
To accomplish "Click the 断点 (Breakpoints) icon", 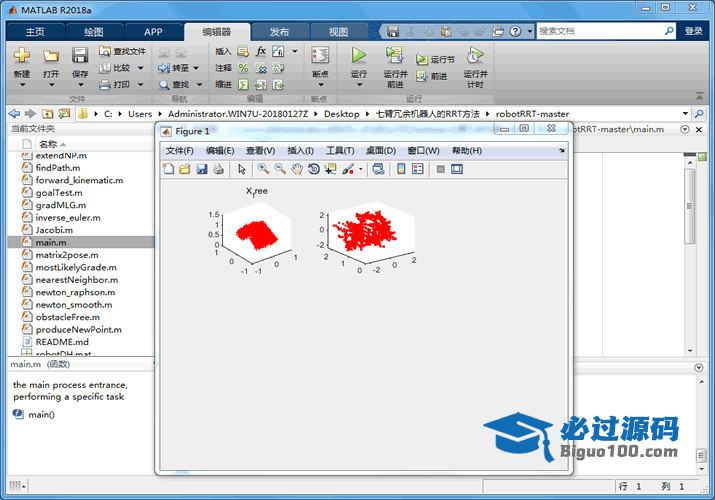I will click(x=320, y=56).
